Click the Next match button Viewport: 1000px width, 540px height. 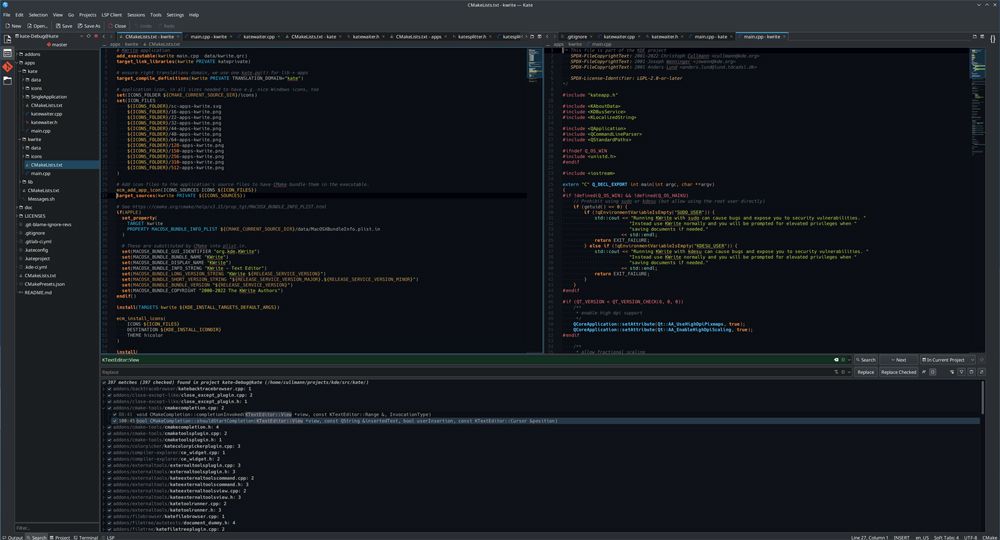[898, 360]
